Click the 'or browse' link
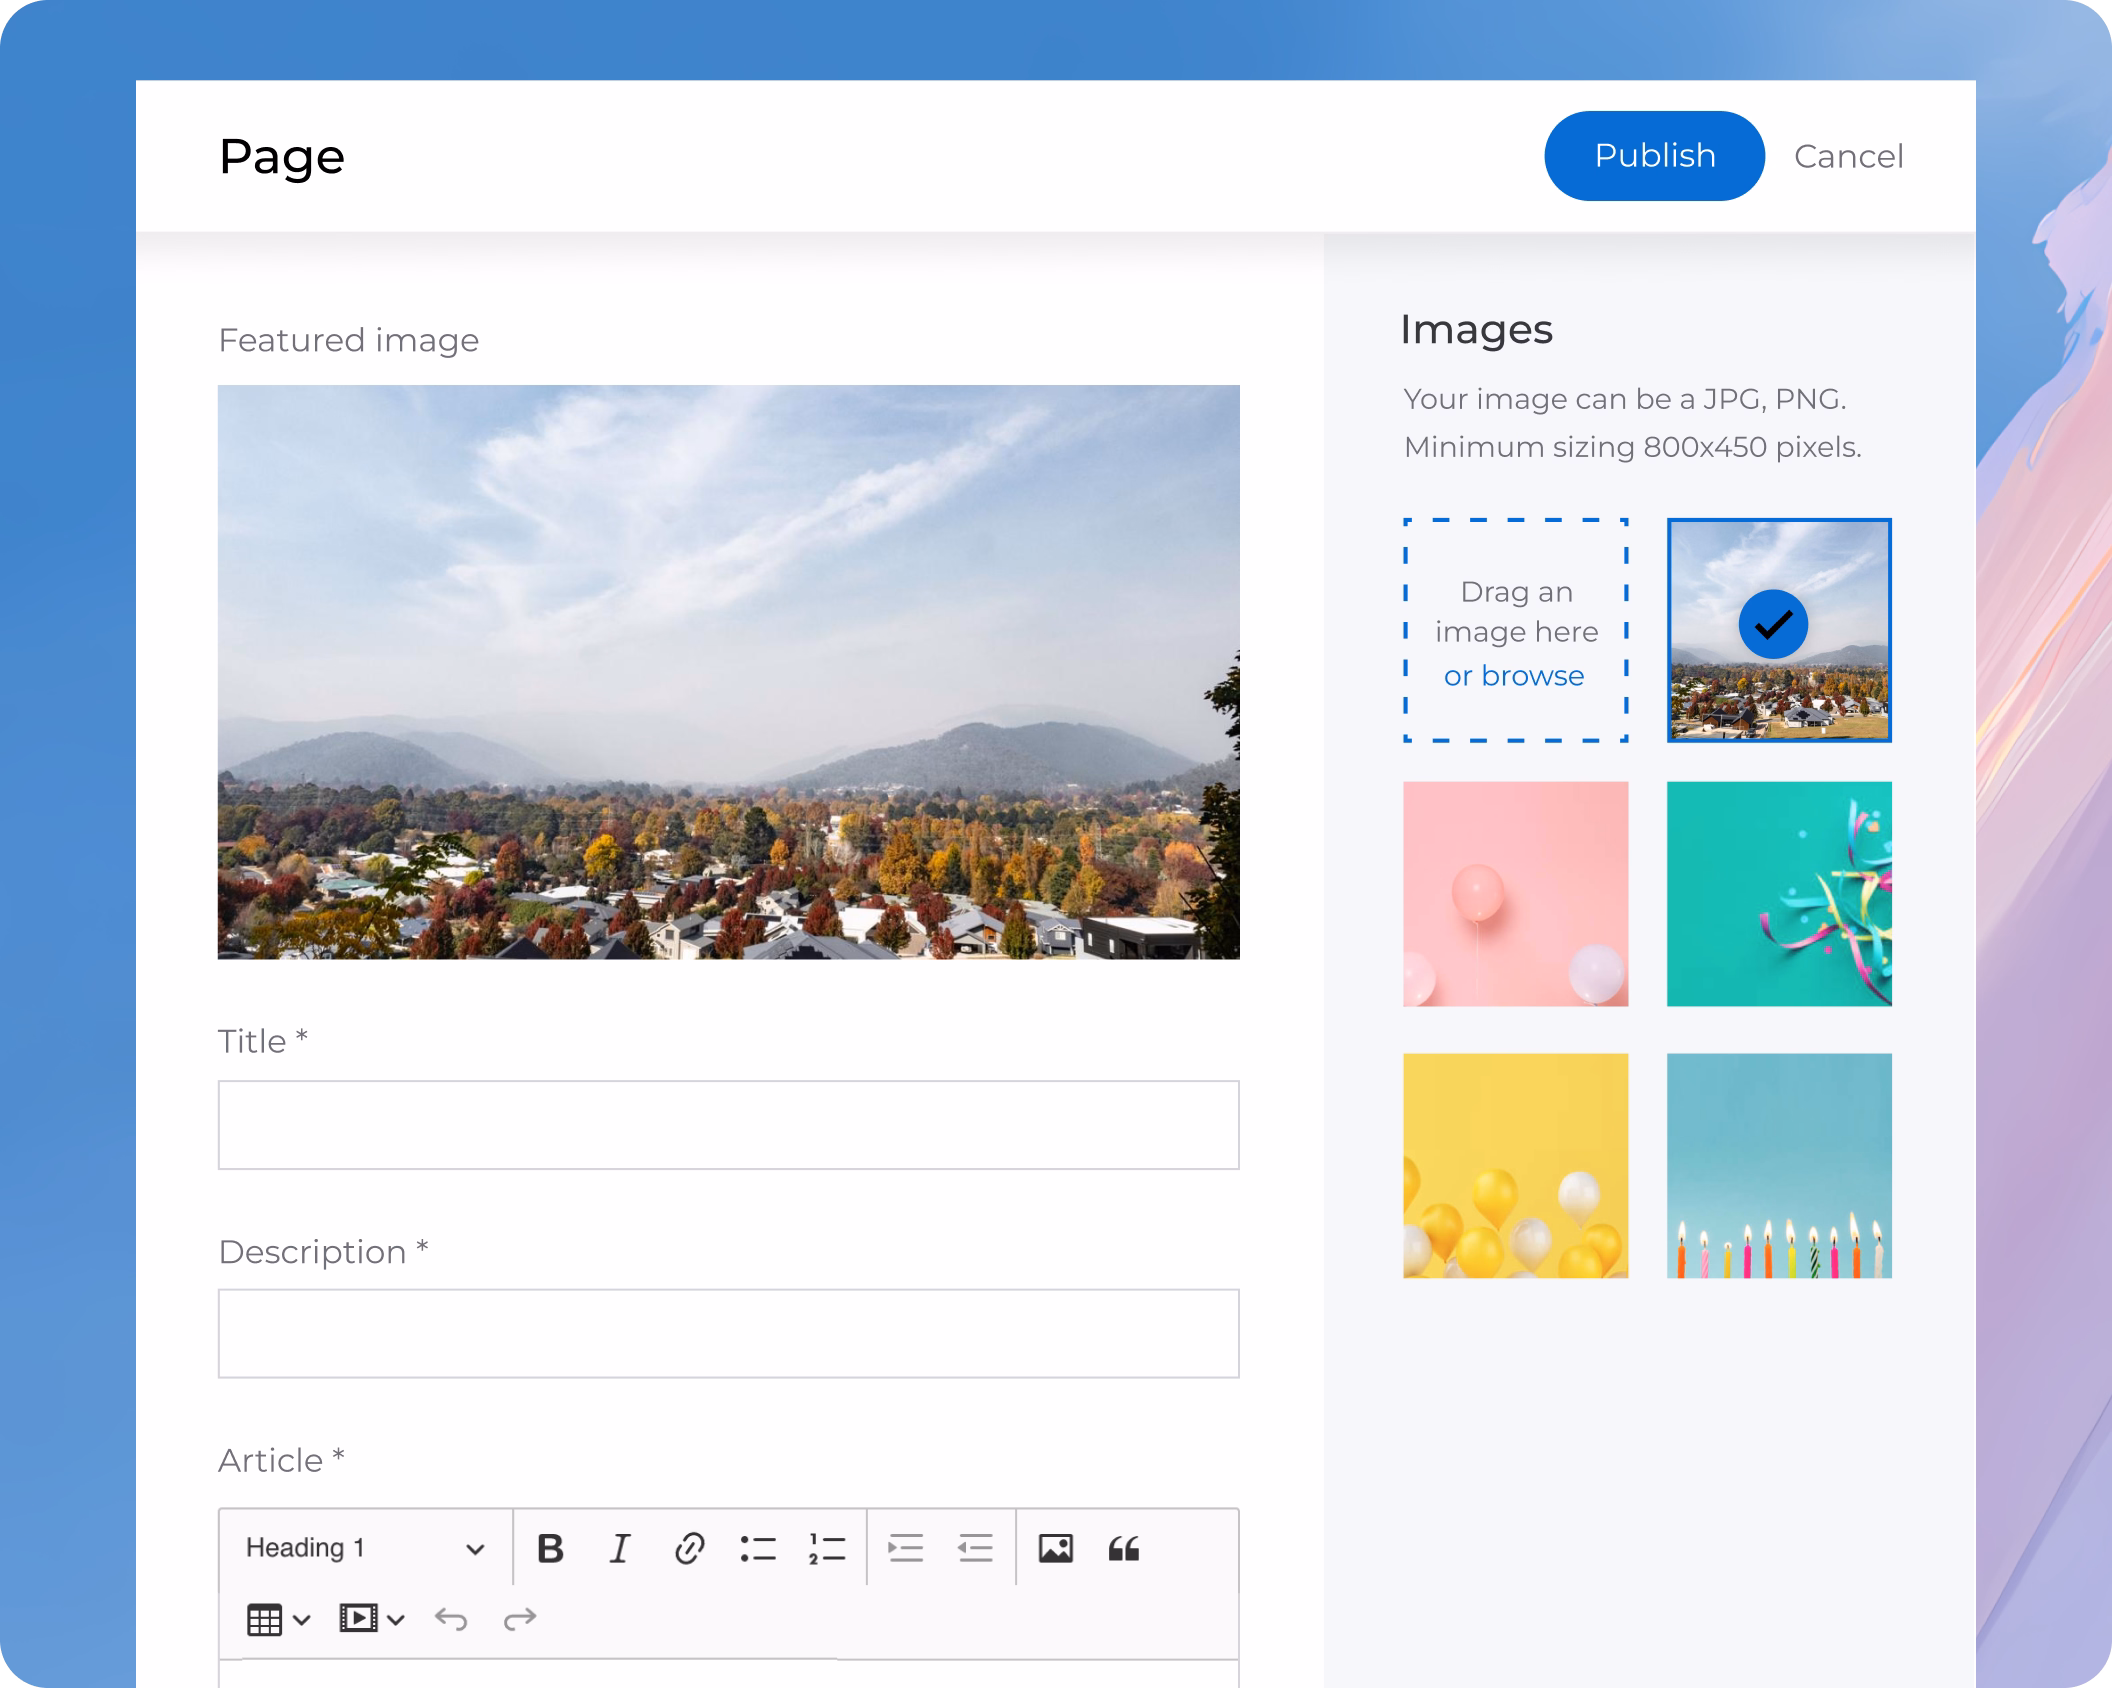 [x=1514, y=676]
